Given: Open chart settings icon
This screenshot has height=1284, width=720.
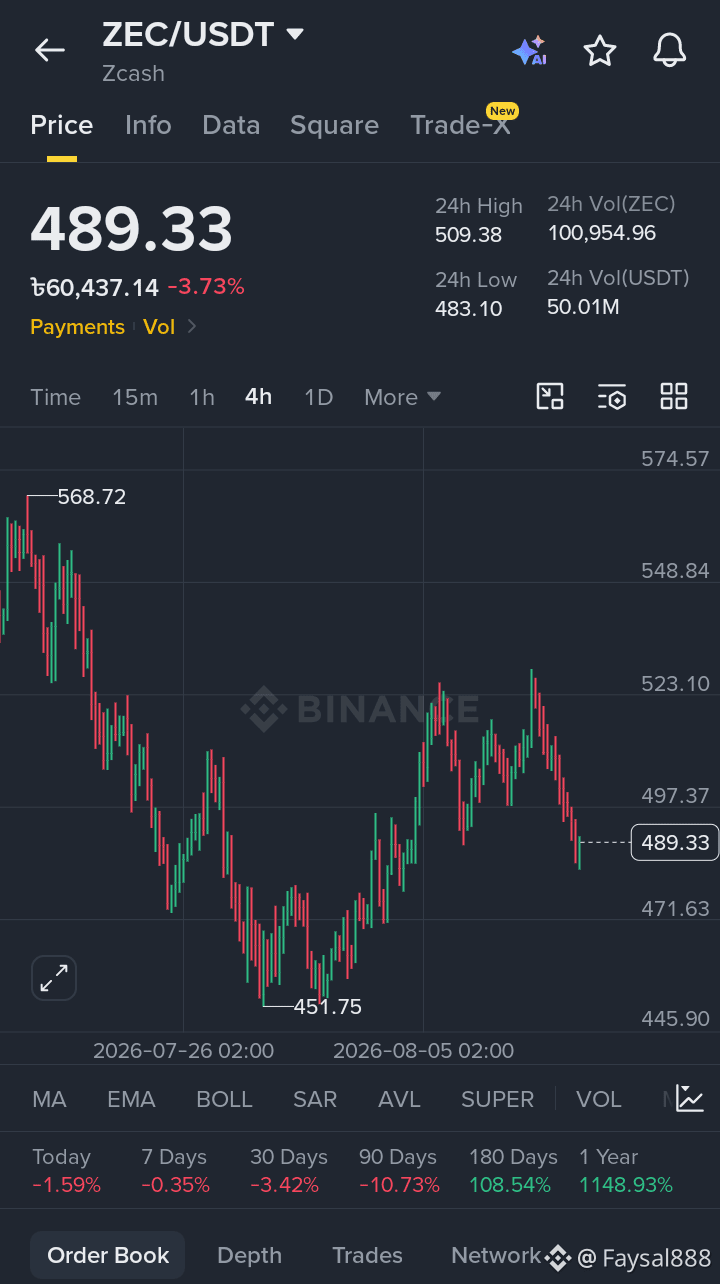Looking at the screenshot, I should click(612, 397).
